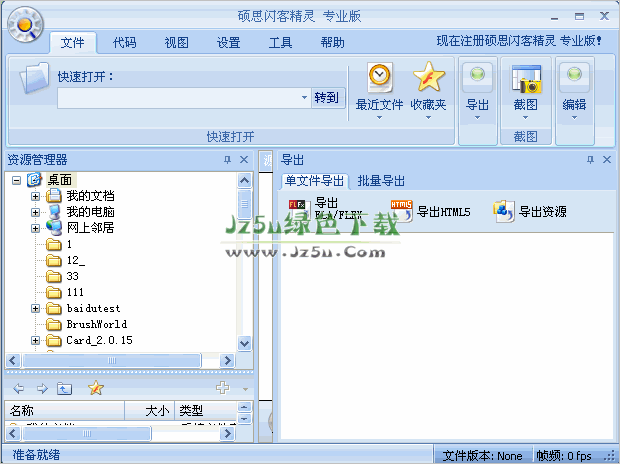Screen dimensions: 620x464
Task: Click the tree vertical scrollbar down arrow
Action: pos(244,343)
